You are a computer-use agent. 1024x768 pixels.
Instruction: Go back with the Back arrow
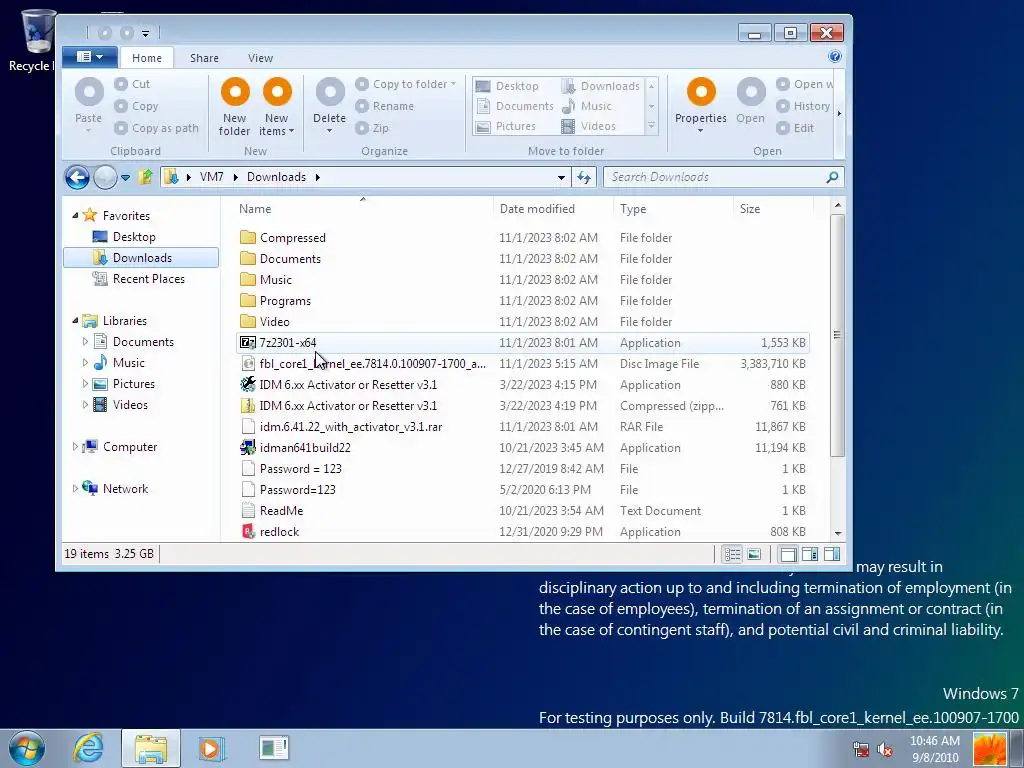[x=77, y=177]
